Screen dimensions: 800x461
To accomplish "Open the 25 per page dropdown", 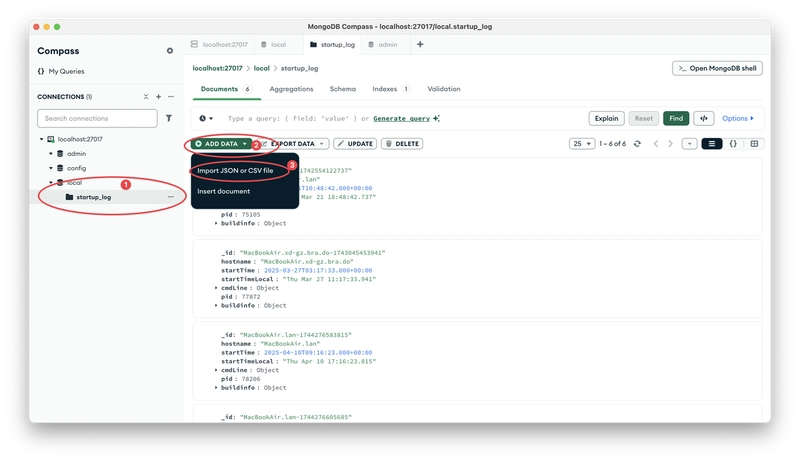I will 582,144.
